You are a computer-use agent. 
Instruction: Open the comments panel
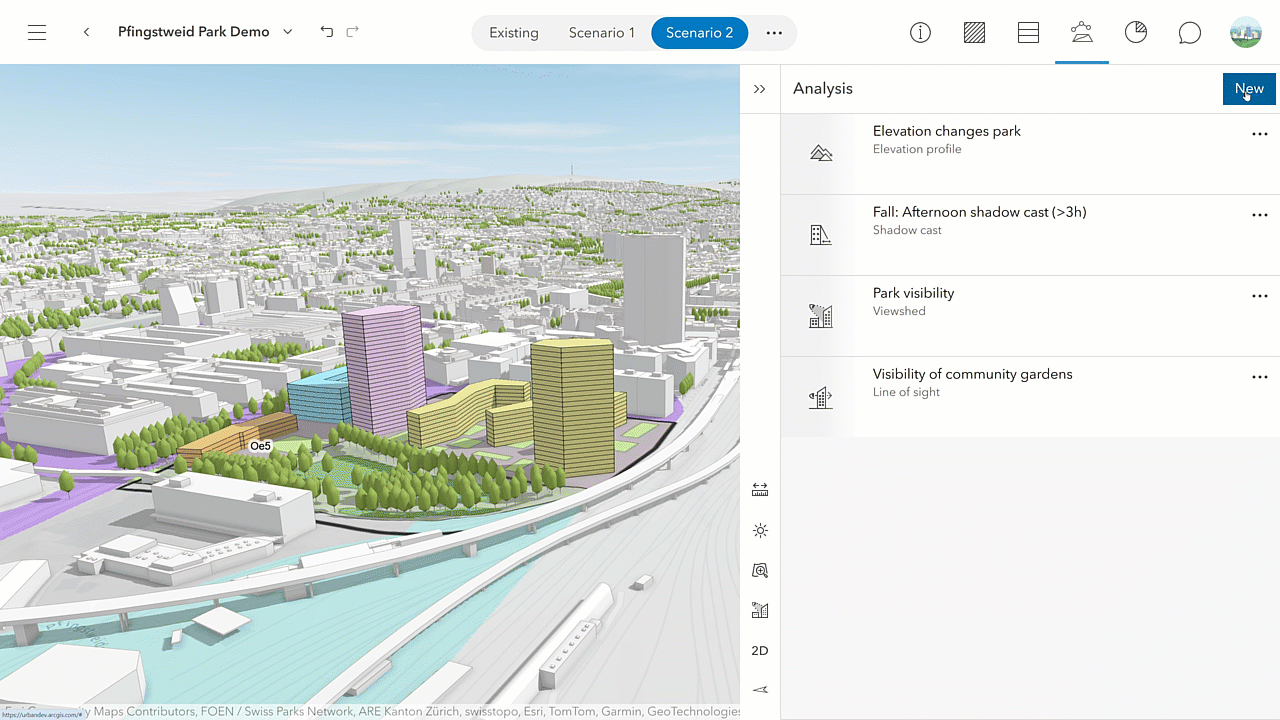coord(1189,32)
